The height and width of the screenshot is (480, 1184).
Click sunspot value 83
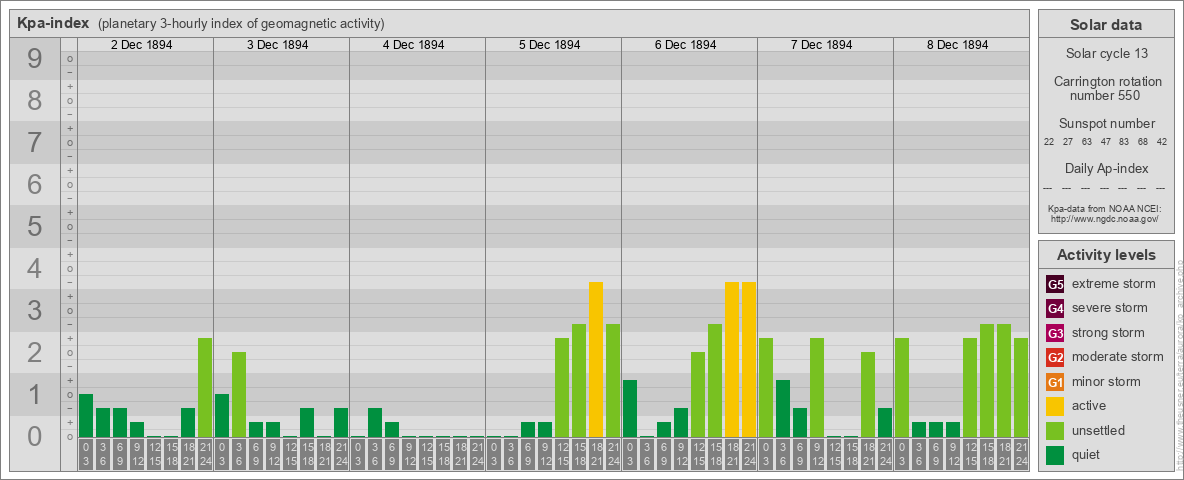click(1124, 142)
